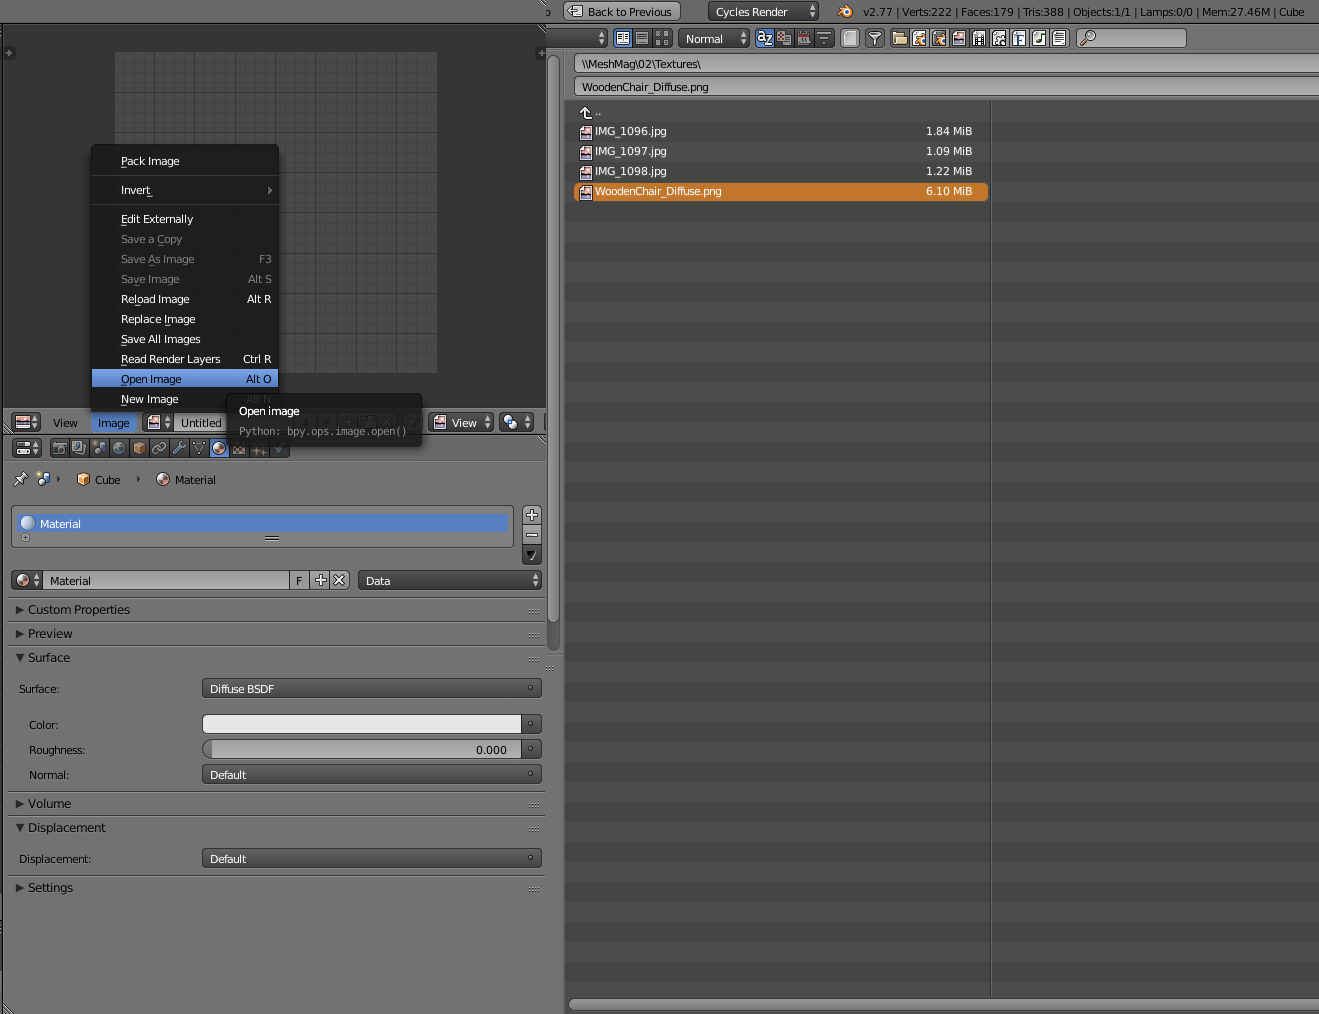Click Back to Previous button
Image resolution: width=1319 pixels, height=1014 pixels.
[622, 12]
